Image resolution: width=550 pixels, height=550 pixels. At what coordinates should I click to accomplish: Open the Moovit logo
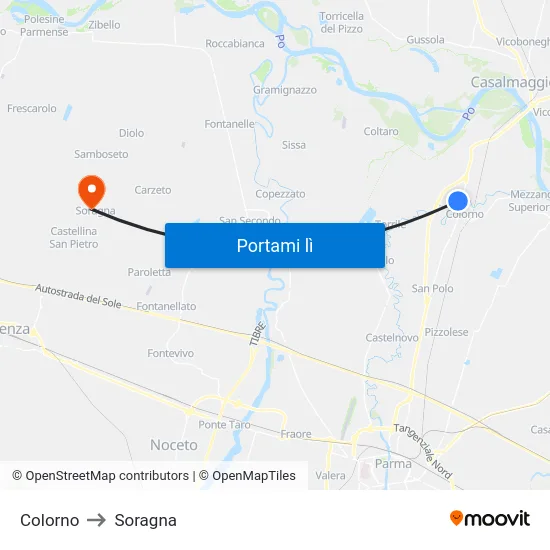click(x=490, y=518)
